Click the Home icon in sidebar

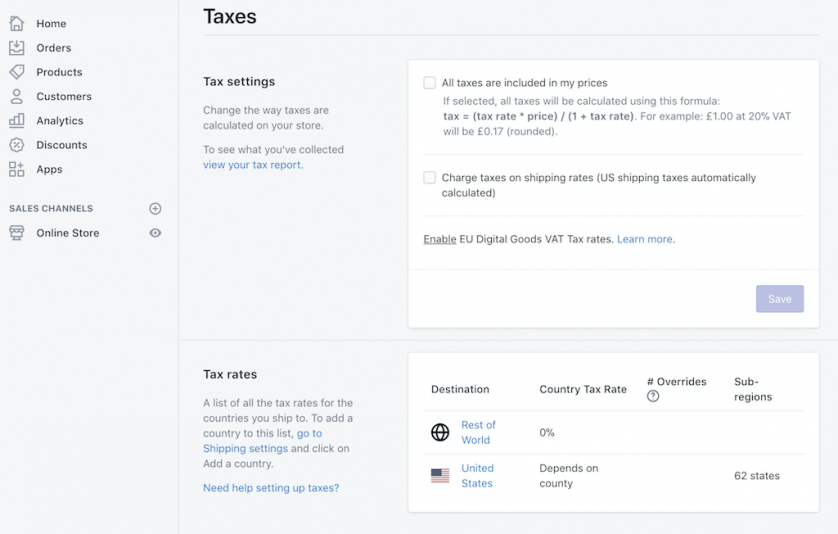click(x=16, y=23)
